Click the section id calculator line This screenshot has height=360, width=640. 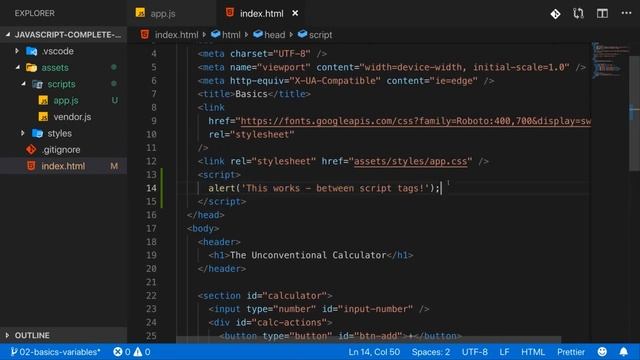pos(265,296)
